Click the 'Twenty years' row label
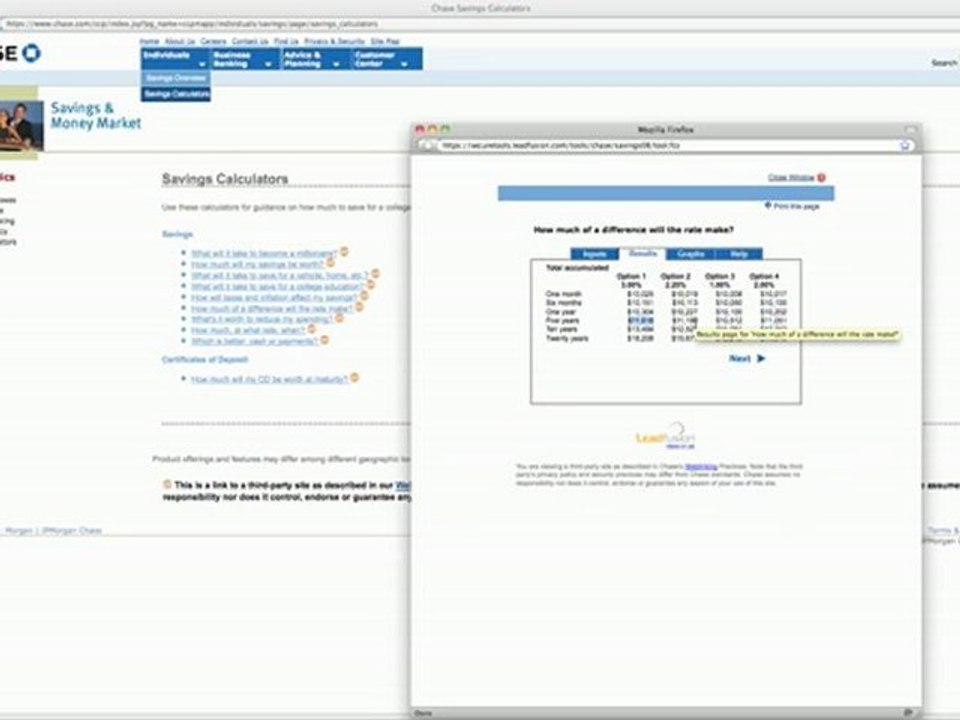Viewport: 960px width, 720px height. [567, 339]
